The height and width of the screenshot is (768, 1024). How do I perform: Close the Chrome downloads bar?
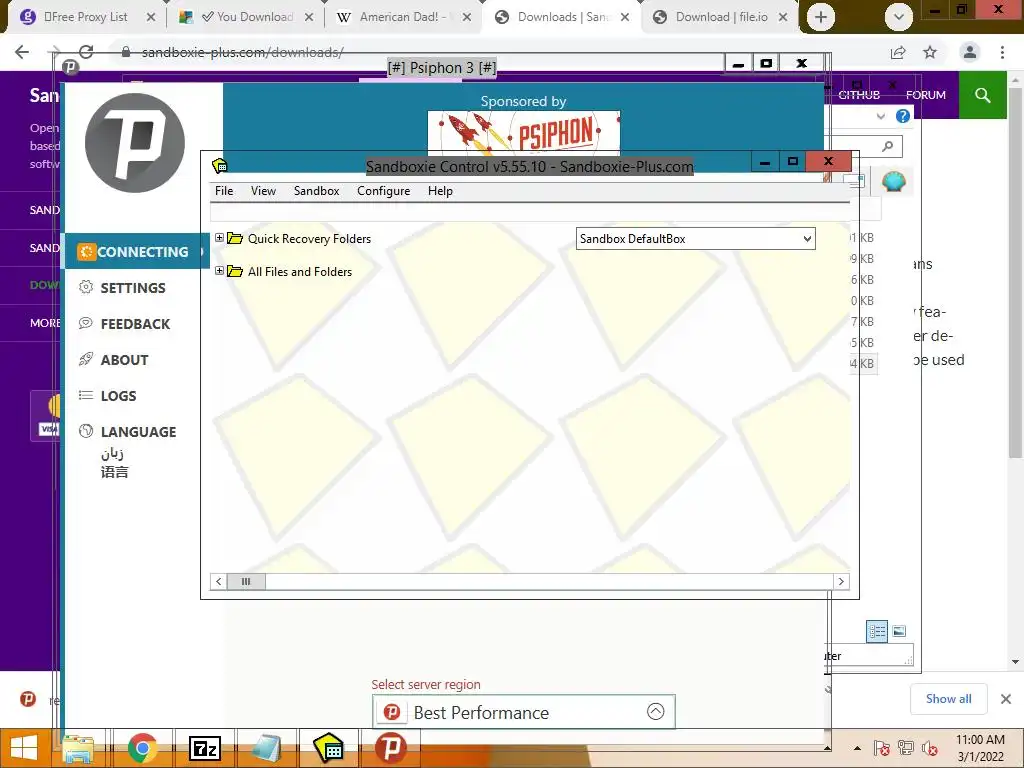click(1006, 699)
